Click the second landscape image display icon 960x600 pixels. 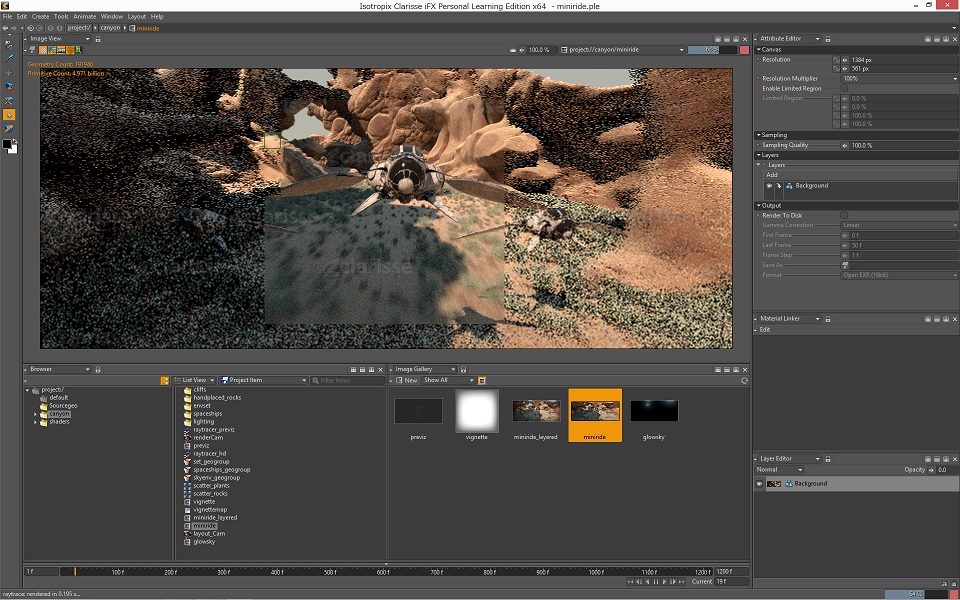[x=53, y=50]
